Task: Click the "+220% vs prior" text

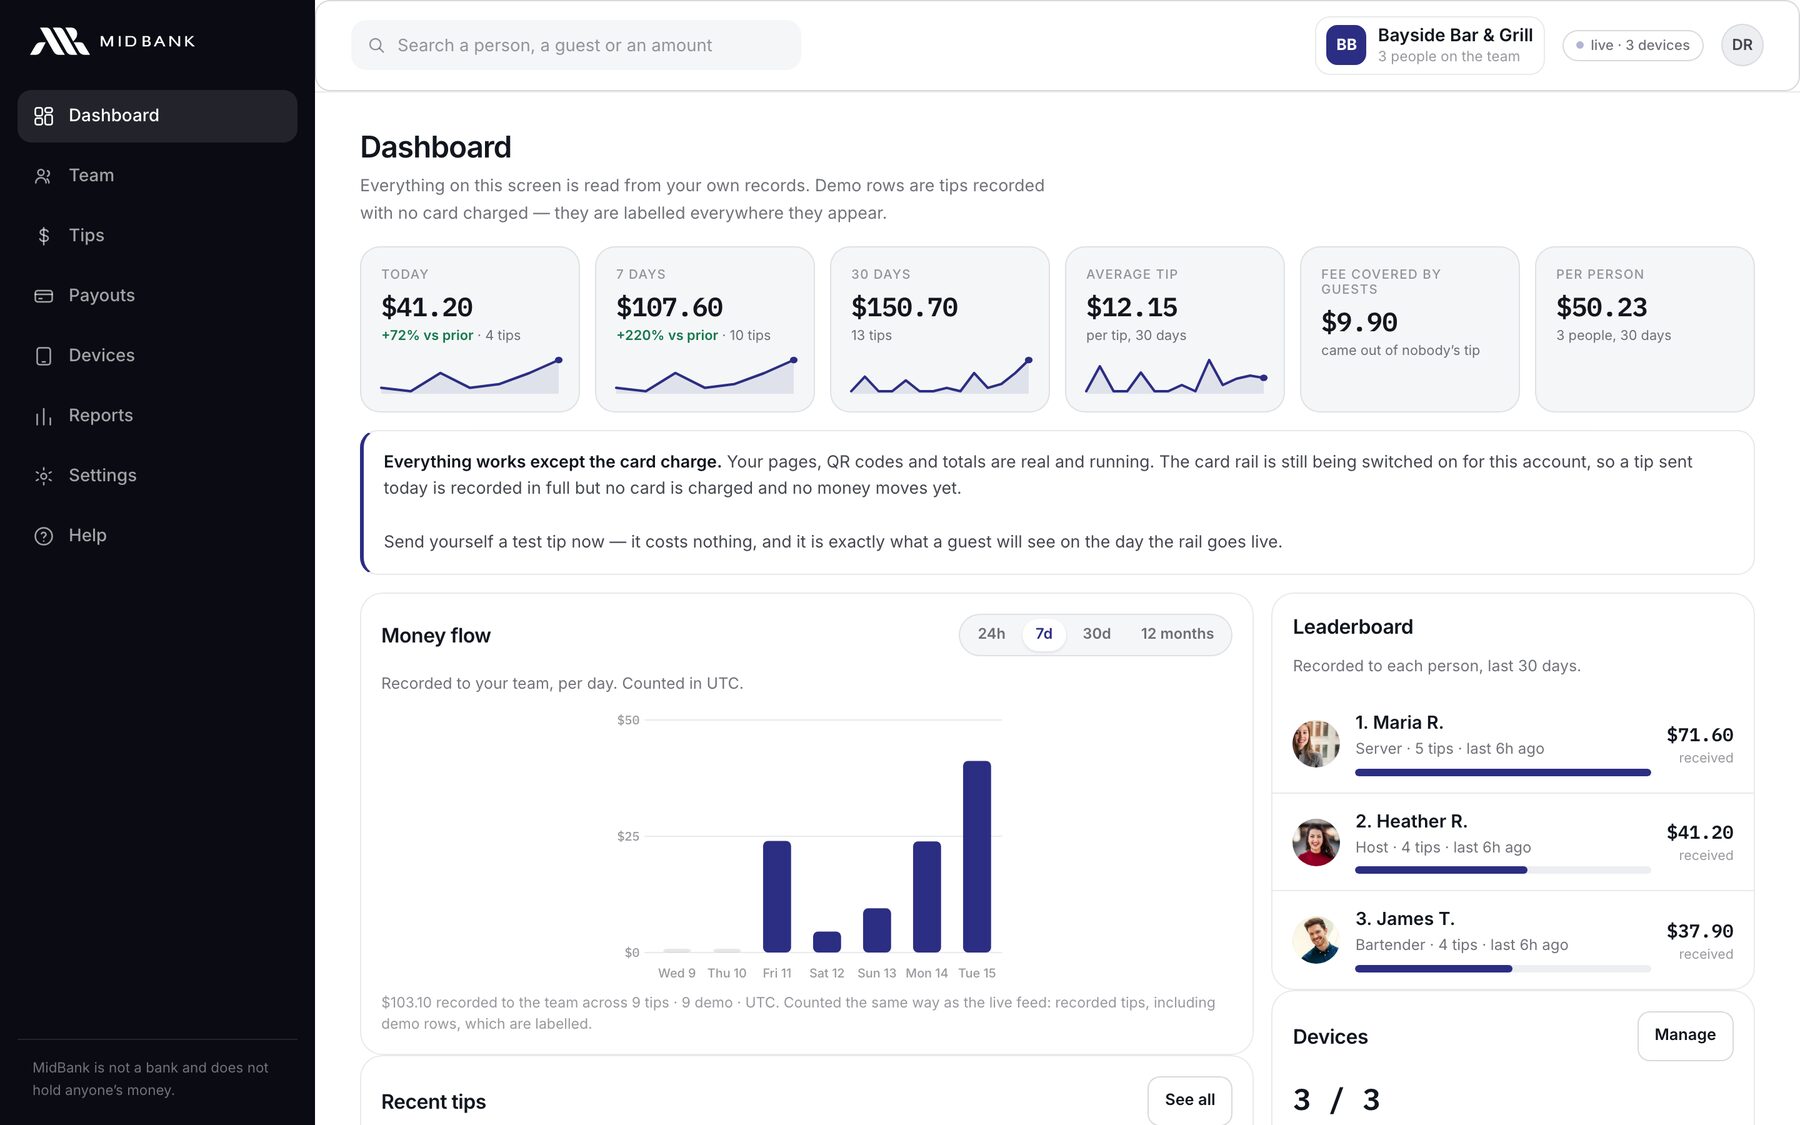Action: [667, 335]
